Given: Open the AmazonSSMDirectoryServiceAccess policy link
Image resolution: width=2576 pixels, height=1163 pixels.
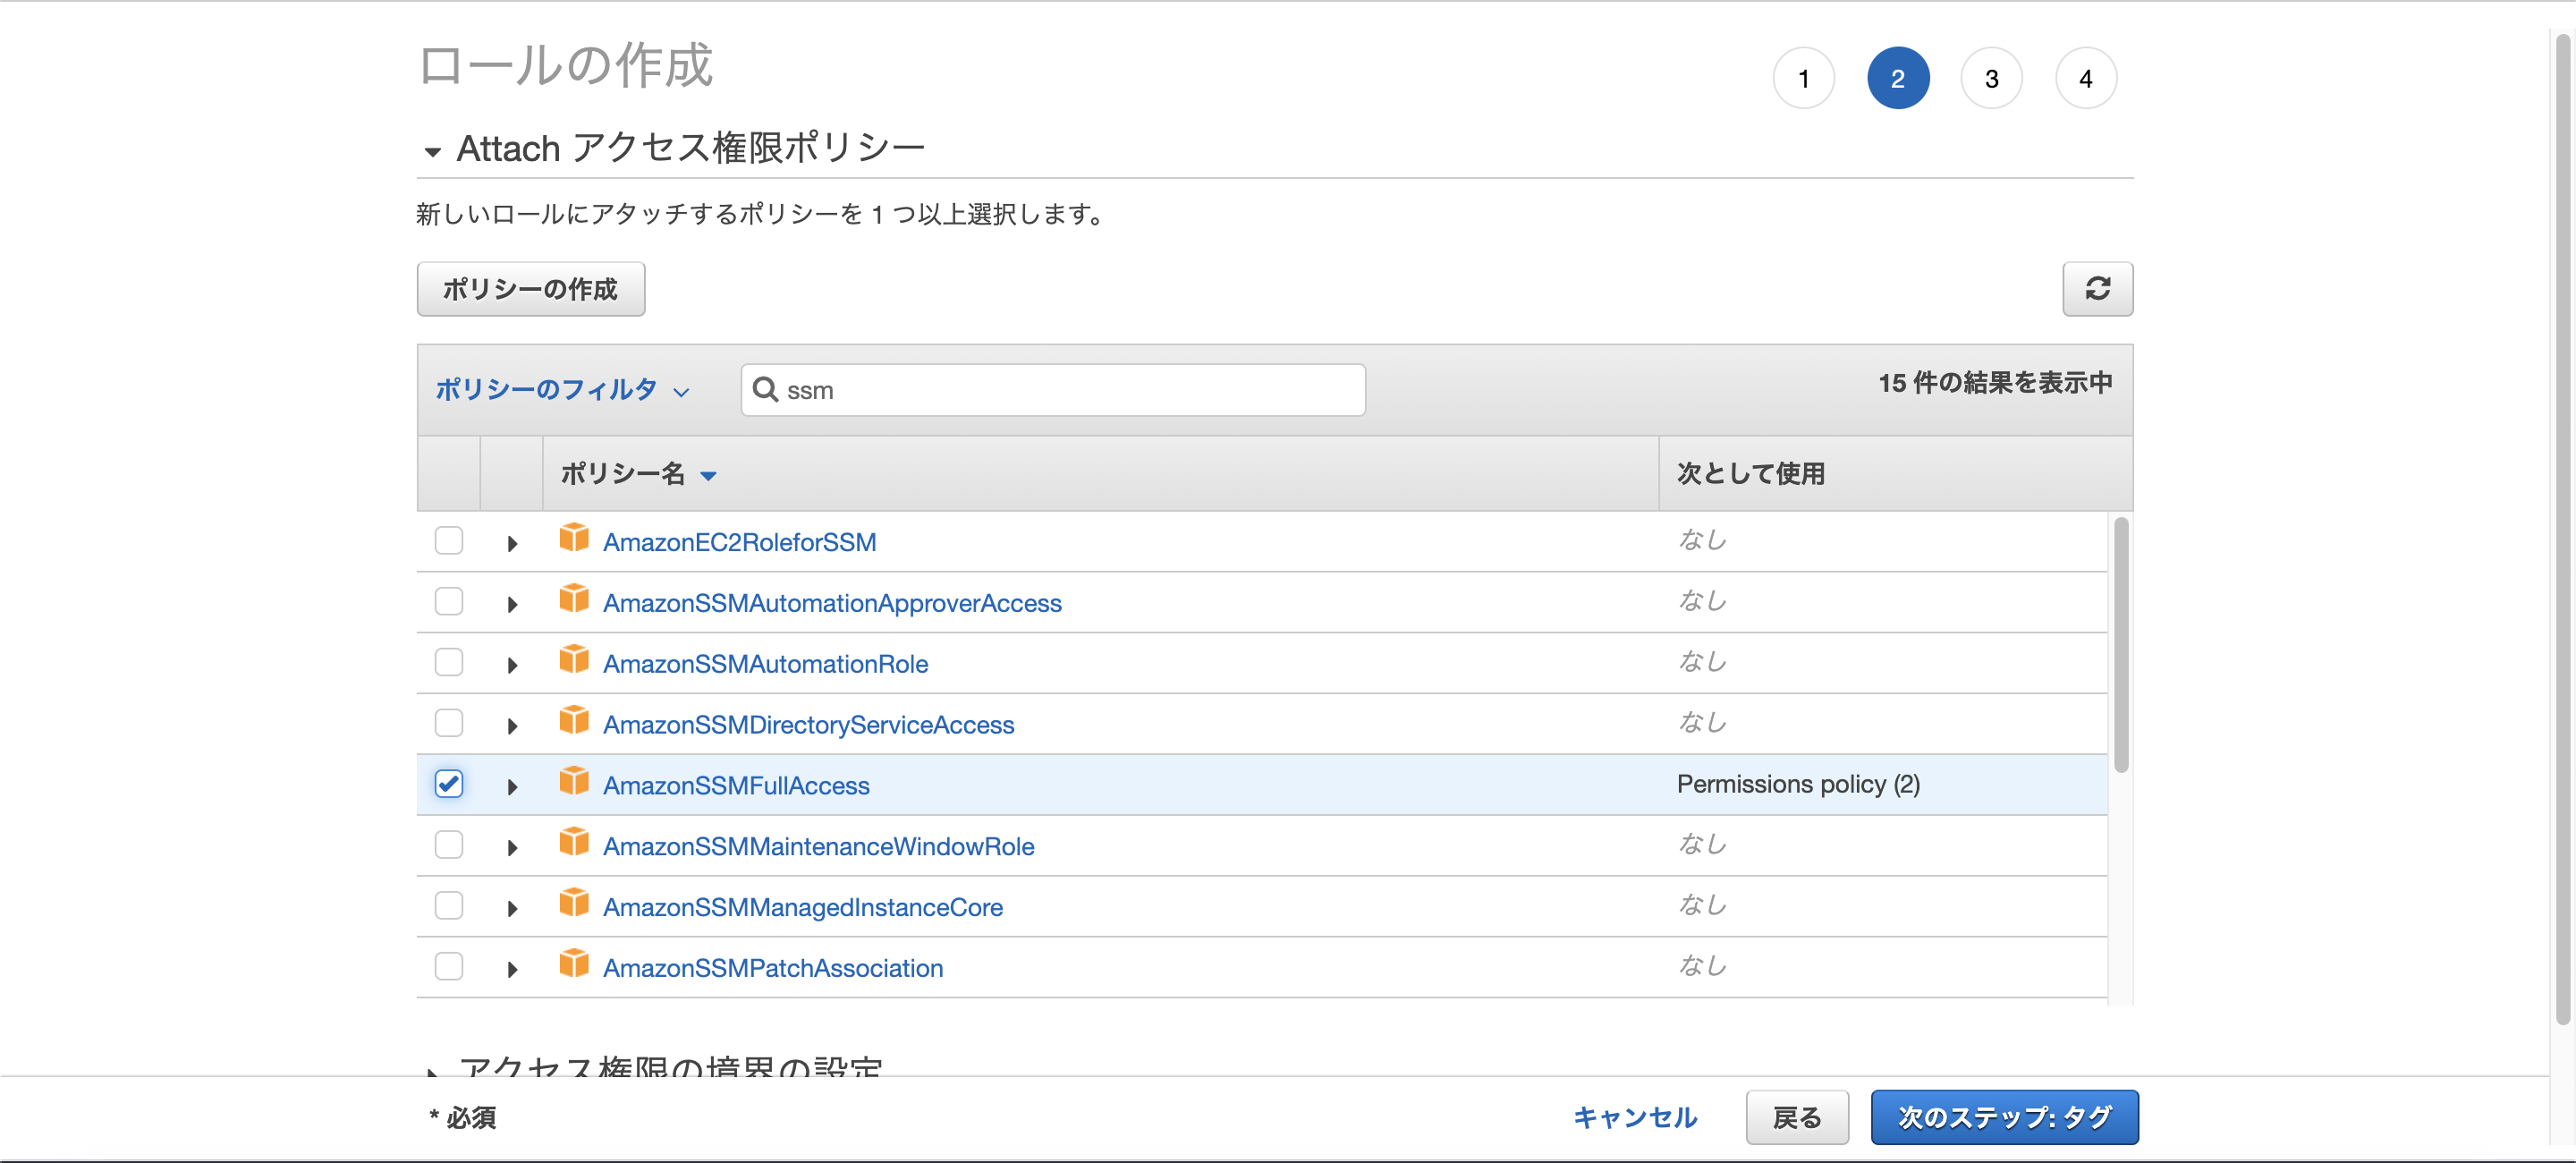Looking at the screenshot, I should [808, 725].
